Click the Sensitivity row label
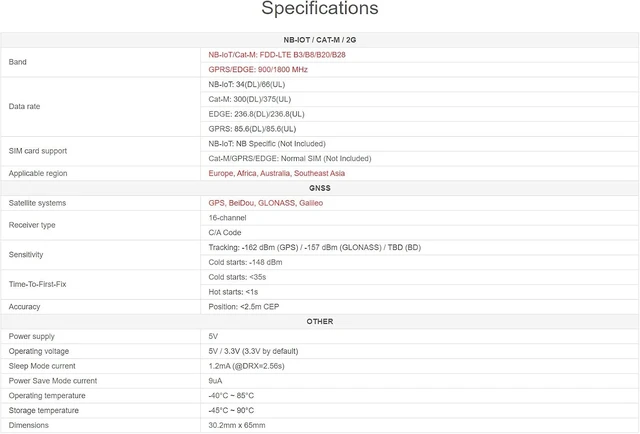The image size is (640, 434). pos(26,255)
